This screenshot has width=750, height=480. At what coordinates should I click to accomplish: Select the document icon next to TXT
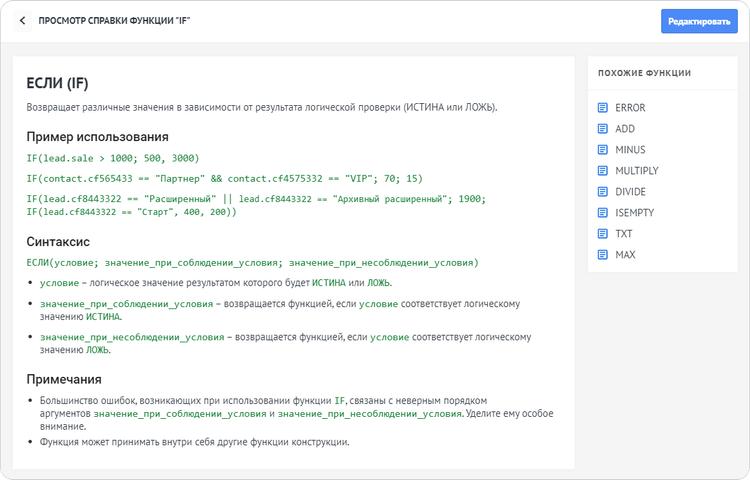tap(602, 234)
